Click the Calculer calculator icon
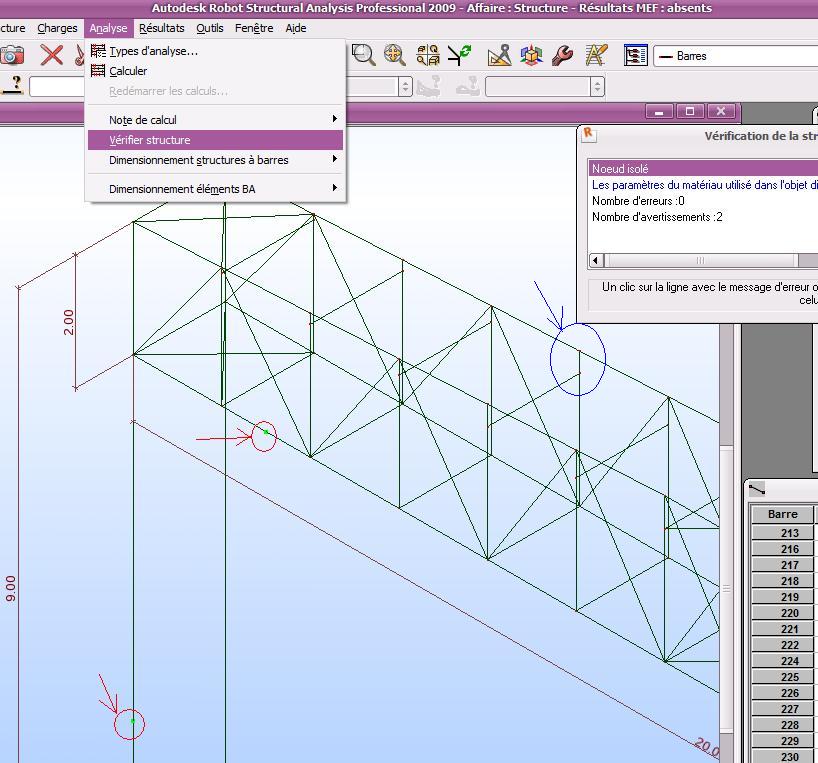The width and height of the screenshot is (818, 763). [98, 70]
